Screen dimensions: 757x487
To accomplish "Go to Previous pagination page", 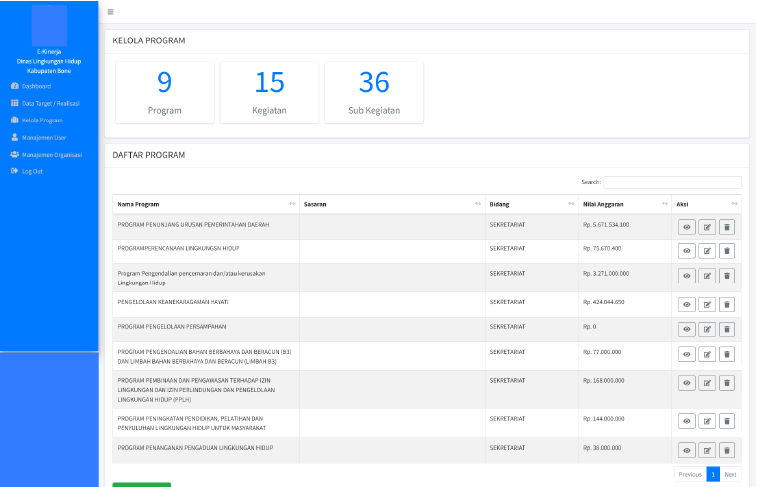I will [x=690, y=474].
